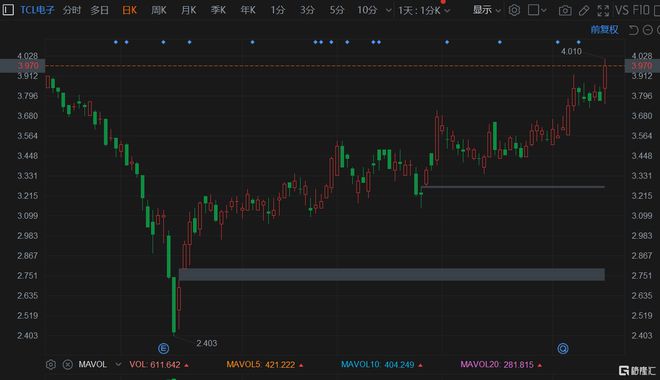This screenshot has width=660, height=380.
Task: Select the pencil drawing tool
Action: click(x=584, y=11)
